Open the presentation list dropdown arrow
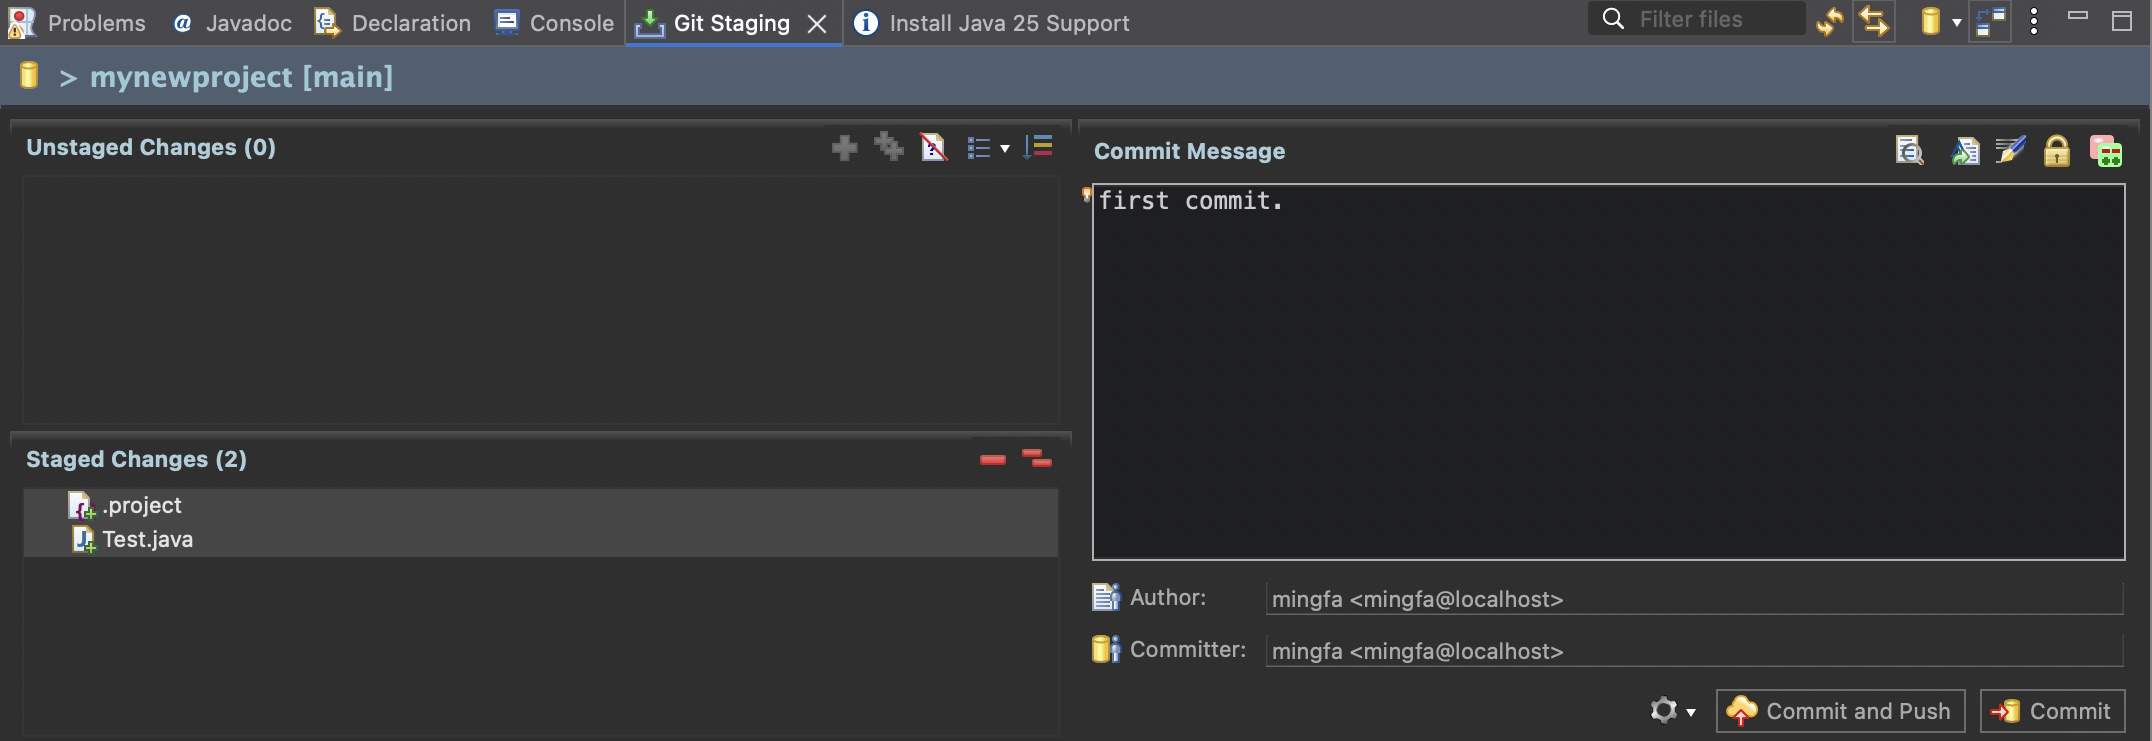Screen dimensions: 2152x741 pyautogui.click(x=1005, y=149)
